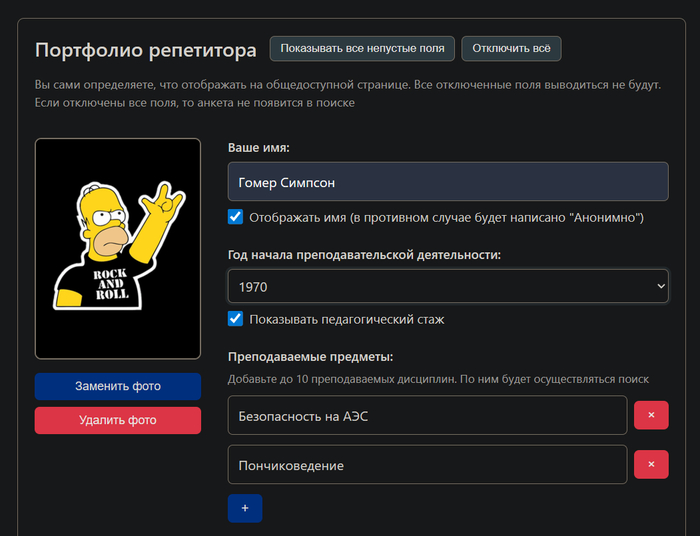Add a new subject with the plus button

click(245, 508)
